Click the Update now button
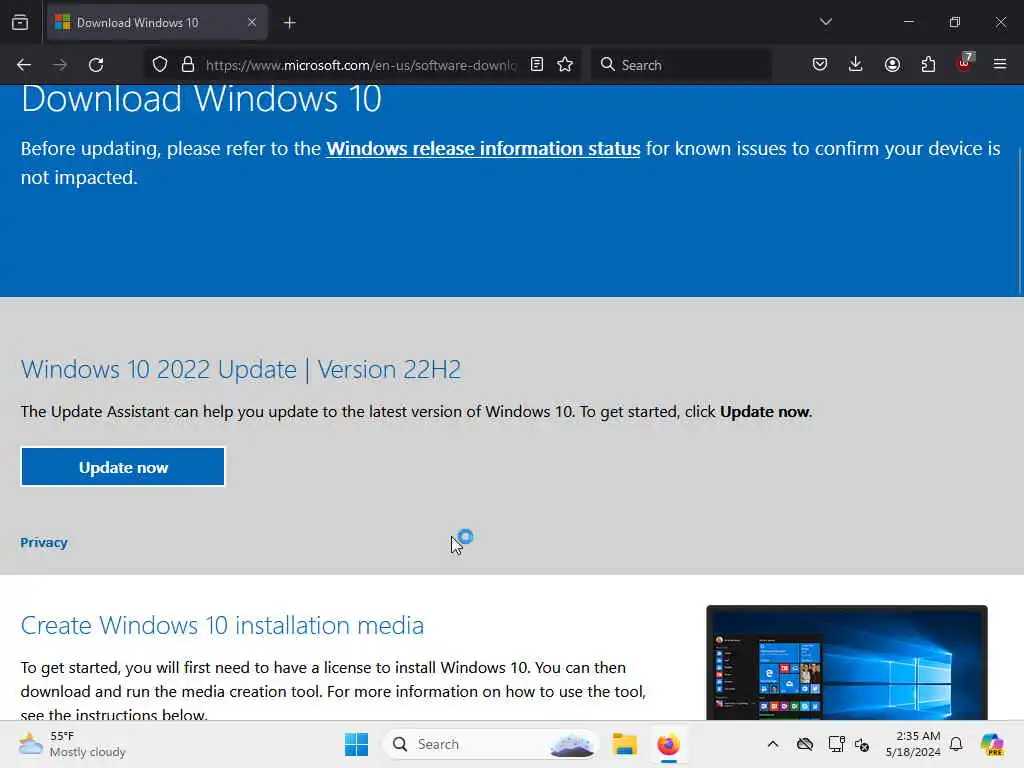Viewport: 1024px width, 768px height. point(123,467)
